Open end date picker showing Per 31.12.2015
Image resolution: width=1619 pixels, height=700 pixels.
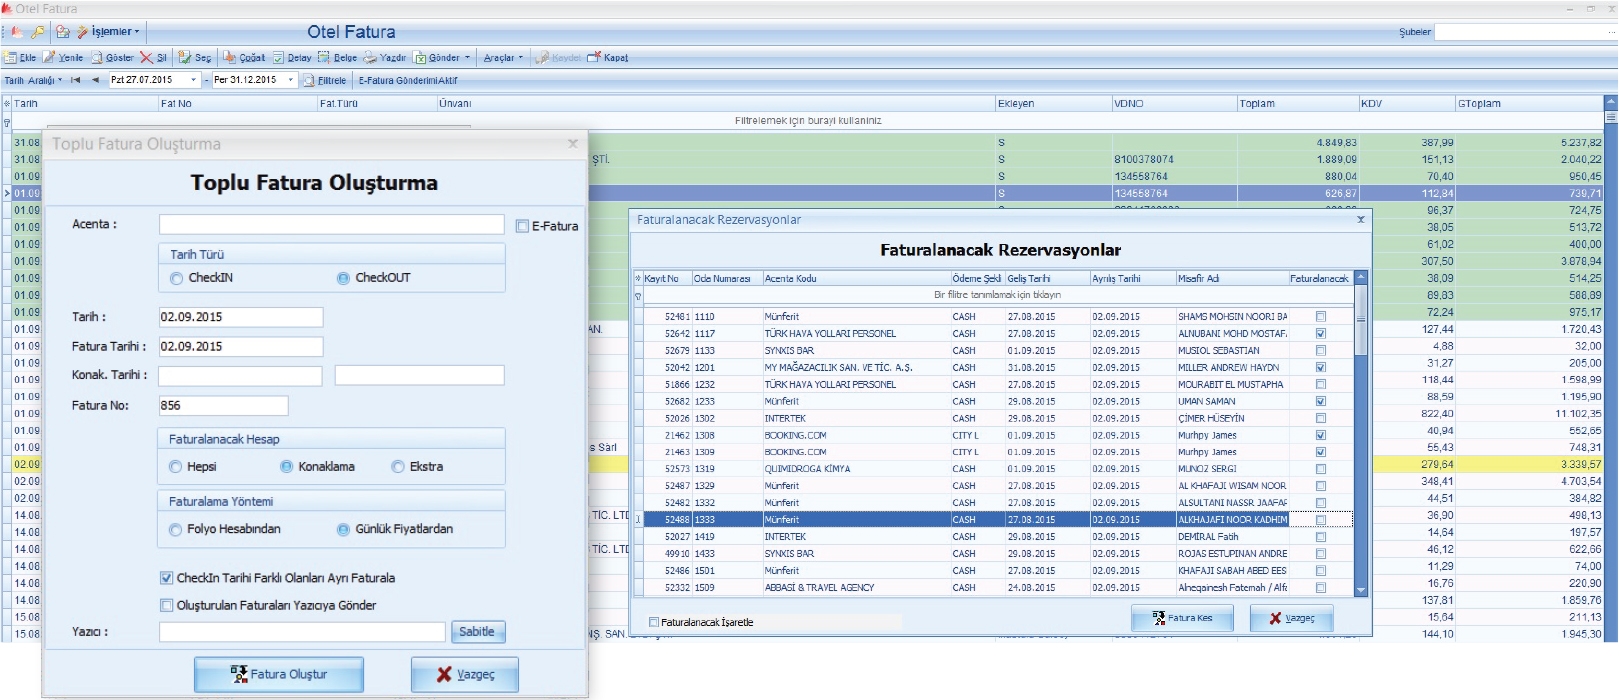[291, 80]
